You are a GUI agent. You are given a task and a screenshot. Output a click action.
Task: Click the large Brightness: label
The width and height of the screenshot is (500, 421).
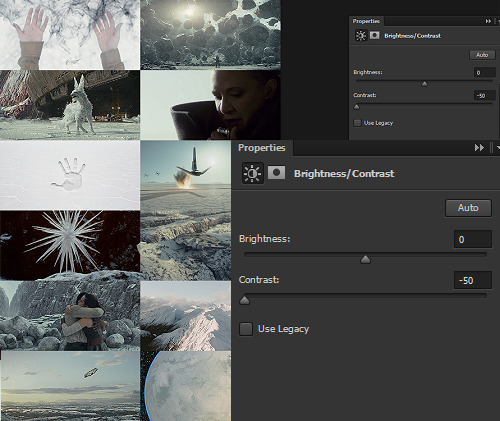click(265, 239)
